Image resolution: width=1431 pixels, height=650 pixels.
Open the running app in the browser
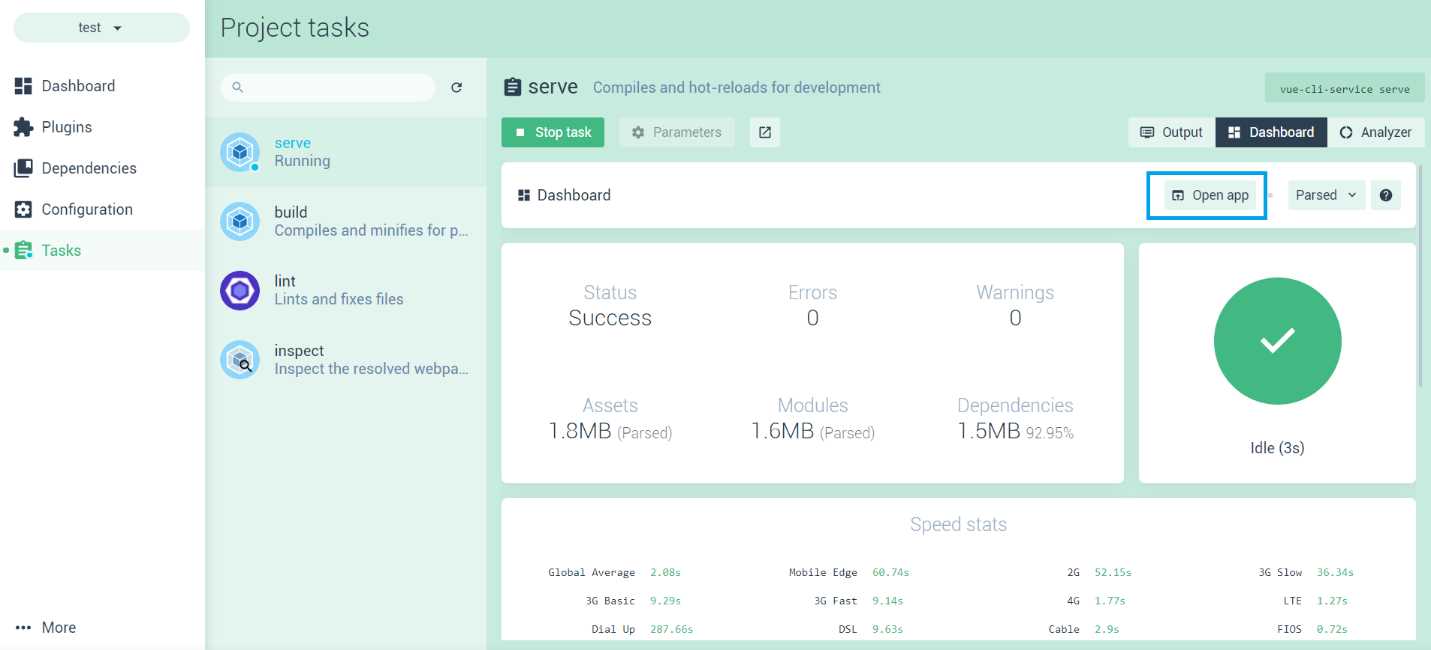[x=1206, y=195]
